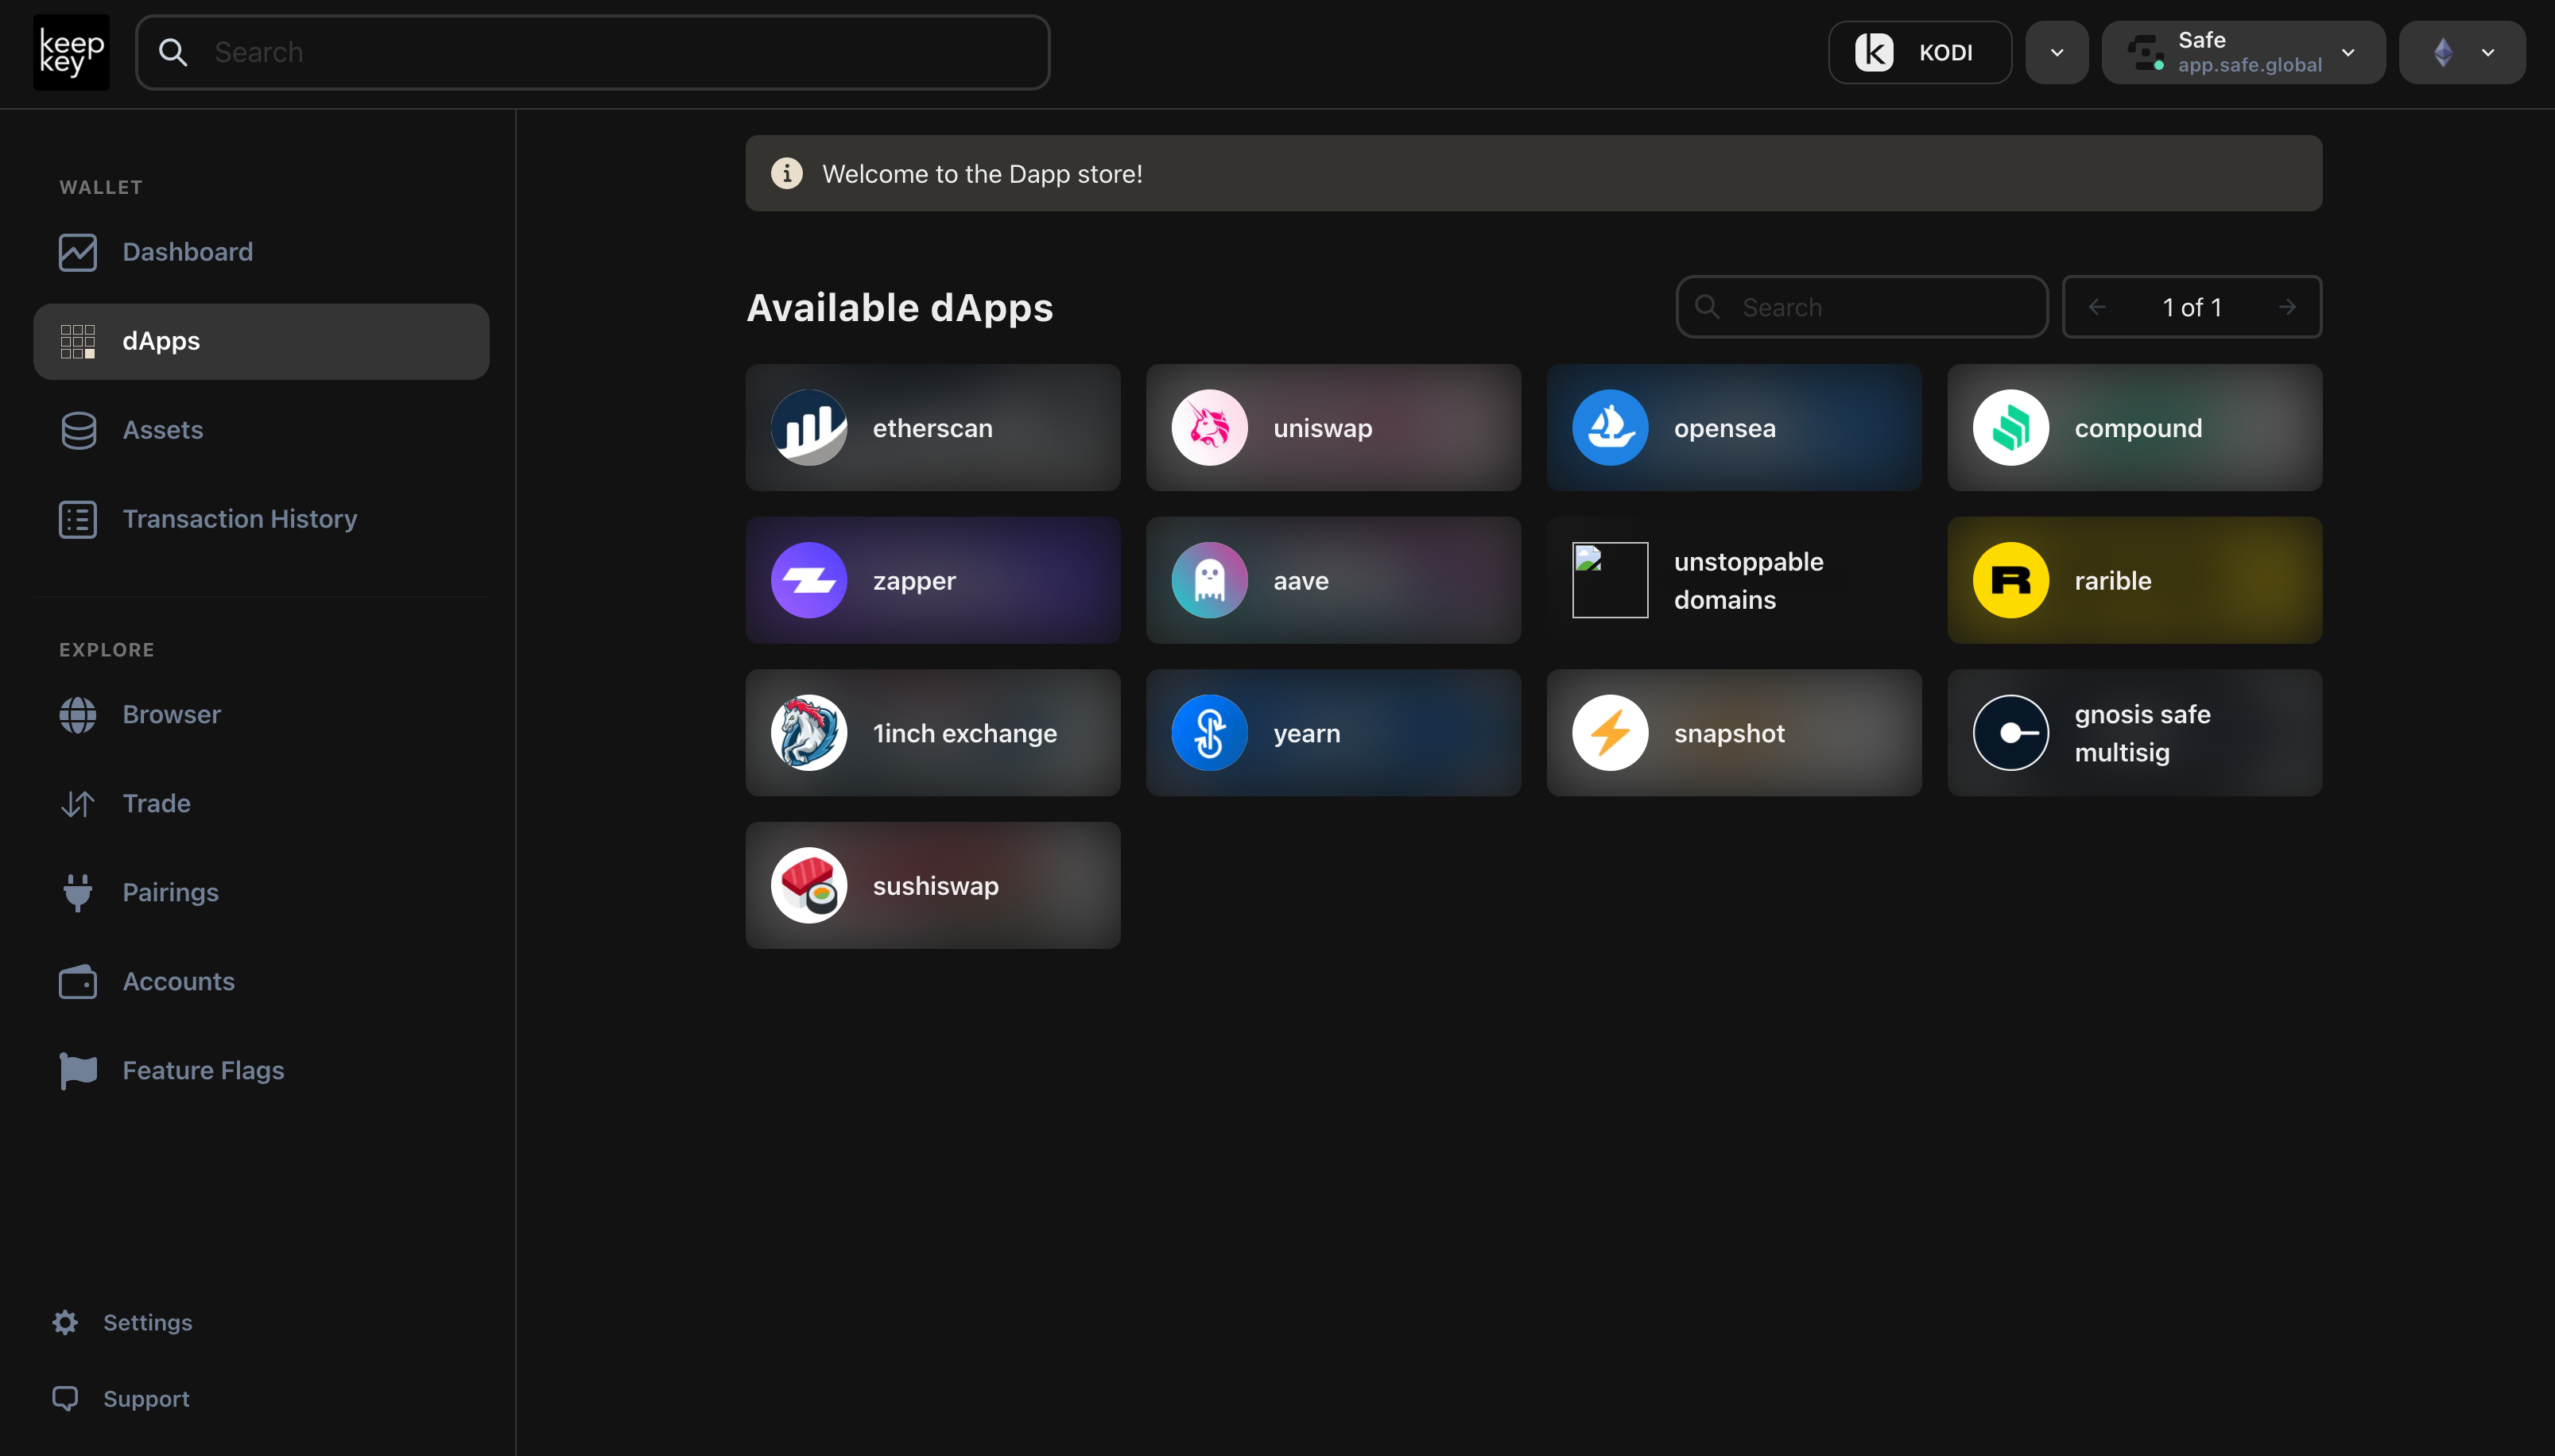
Task: Switch to the Dashboard section
Action: [187, 251]
